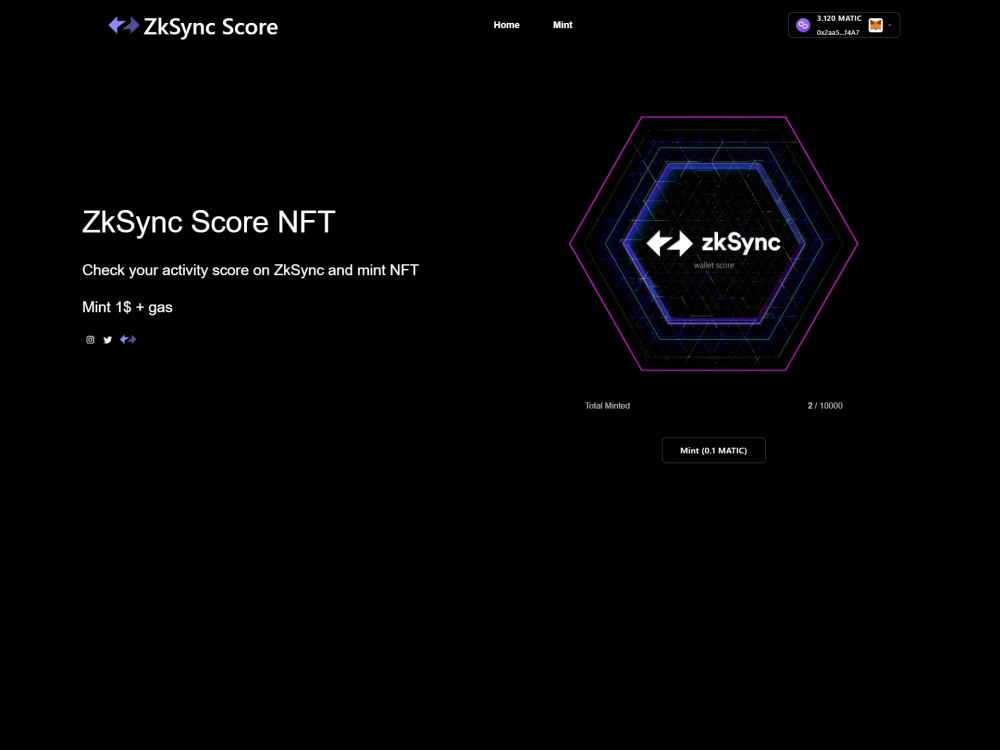The height and width of the screenshot is (750, 1000).
Task: Click the 2 / 10000 minted count
Action: 825,406
